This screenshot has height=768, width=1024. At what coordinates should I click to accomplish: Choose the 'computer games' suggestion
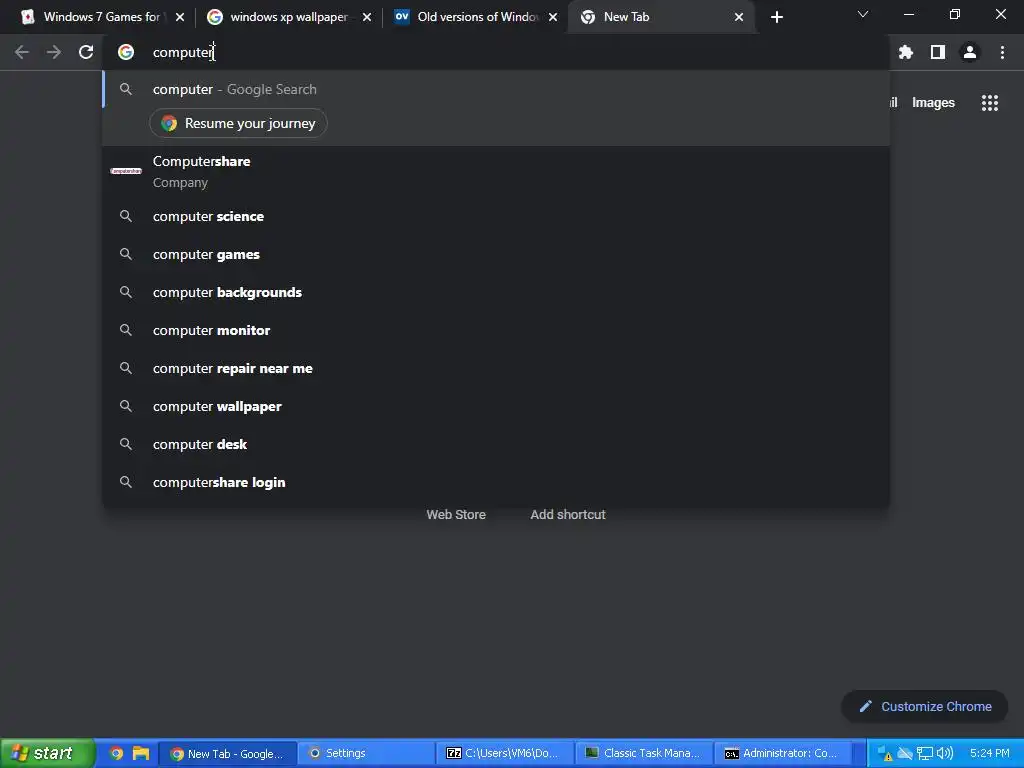(x=496, y=254)
